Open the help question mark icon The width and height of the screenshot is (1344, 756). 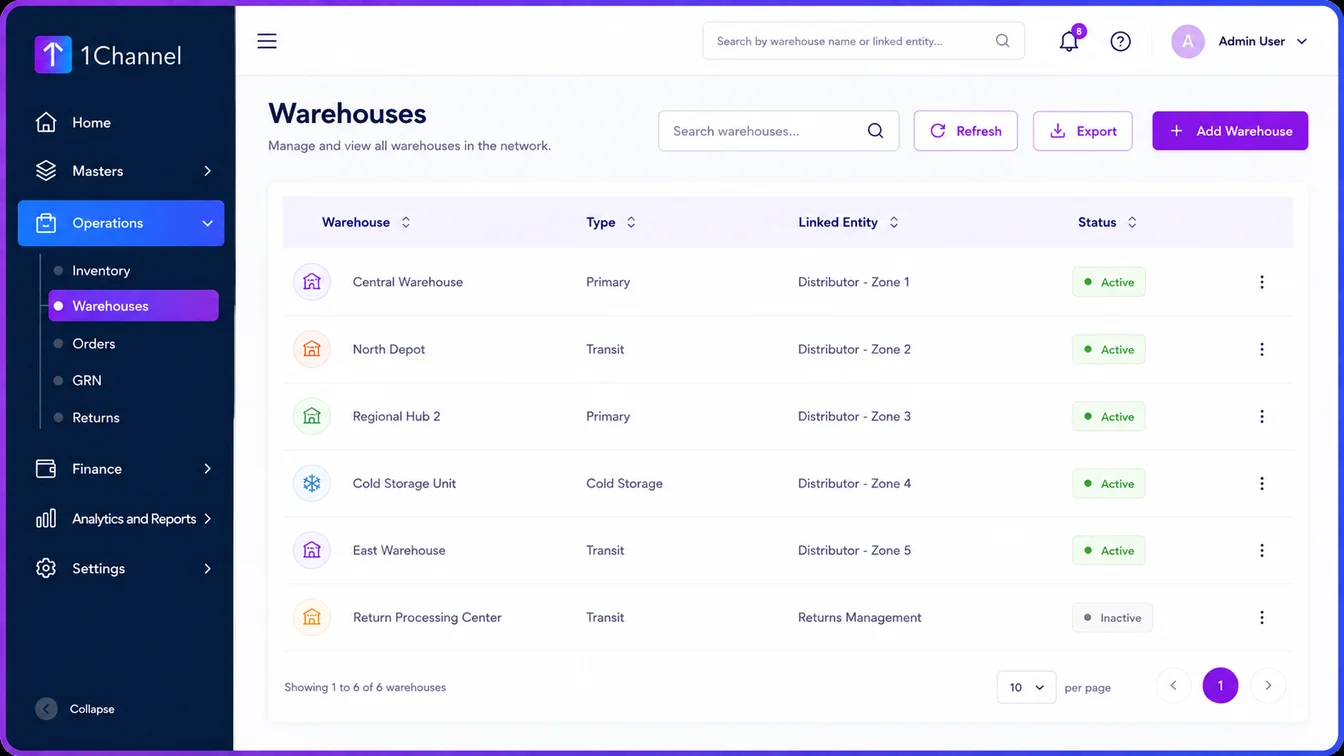1121,41
